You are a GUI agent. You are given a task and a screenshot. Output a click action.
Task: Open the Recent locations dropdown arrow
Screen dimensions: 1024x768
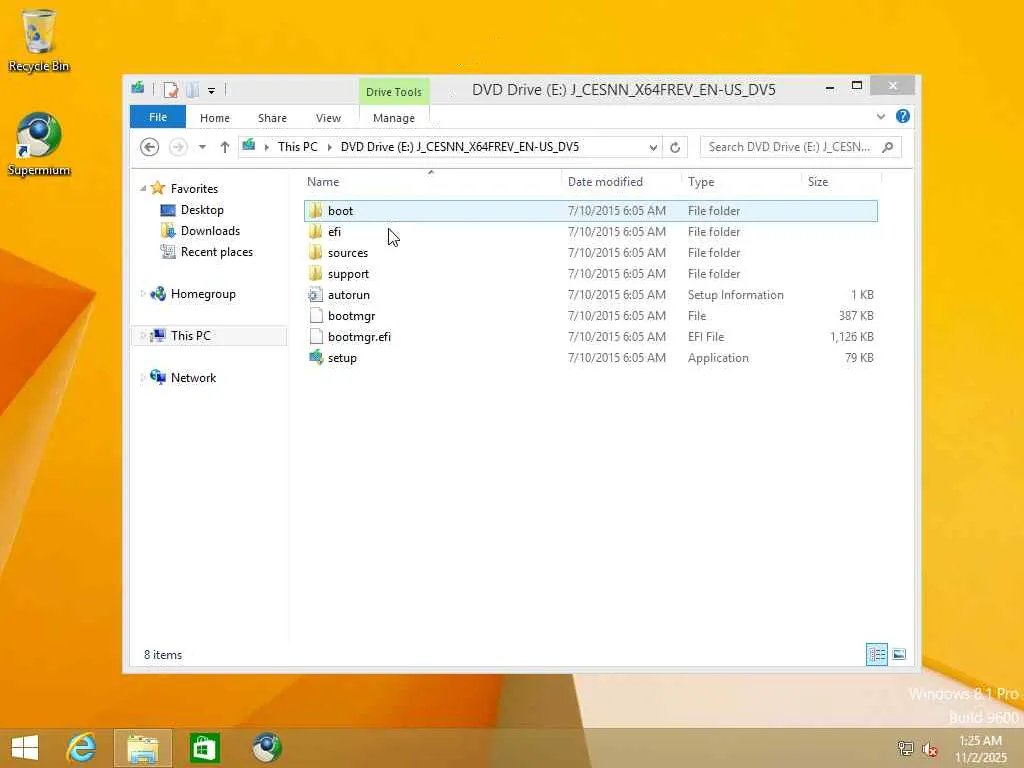pyautogui.click(x=202, y=147)
